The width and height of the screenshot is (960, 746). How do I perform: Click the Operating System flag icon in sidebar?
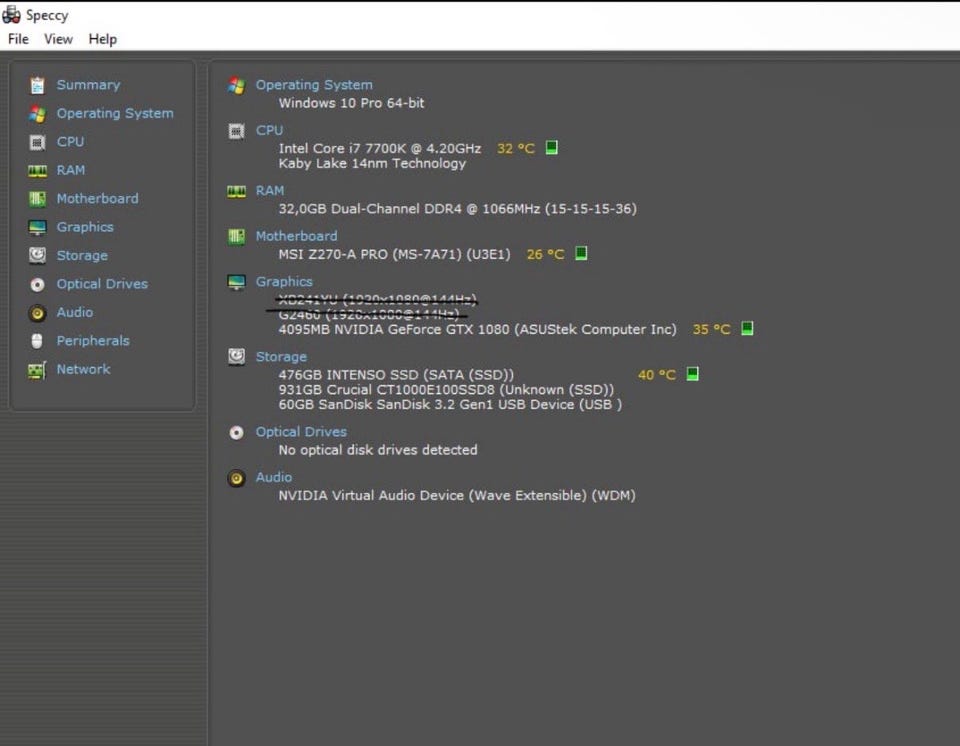[37, 114]
